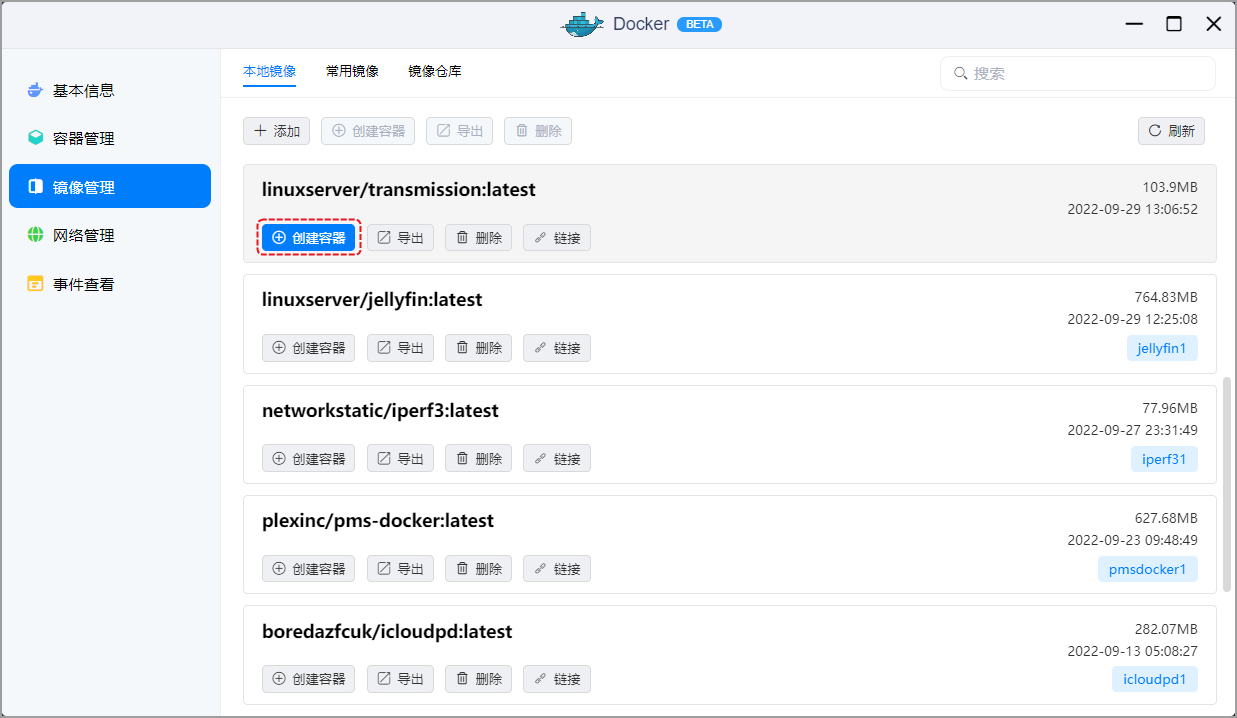Click 导出 for the jellyfin image
The height and width of the screenshot is (718, 1237).
point(400,347)
